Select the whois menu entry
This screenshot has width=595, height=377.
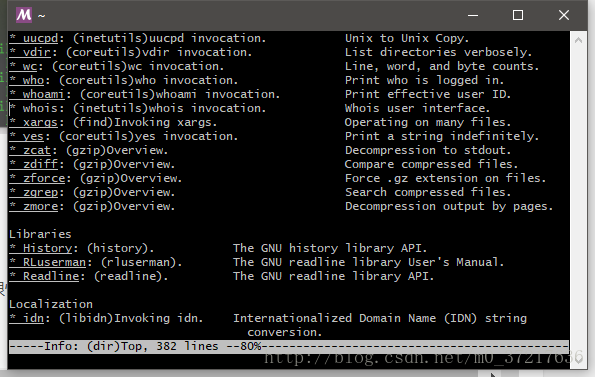(x=34, y=108)
